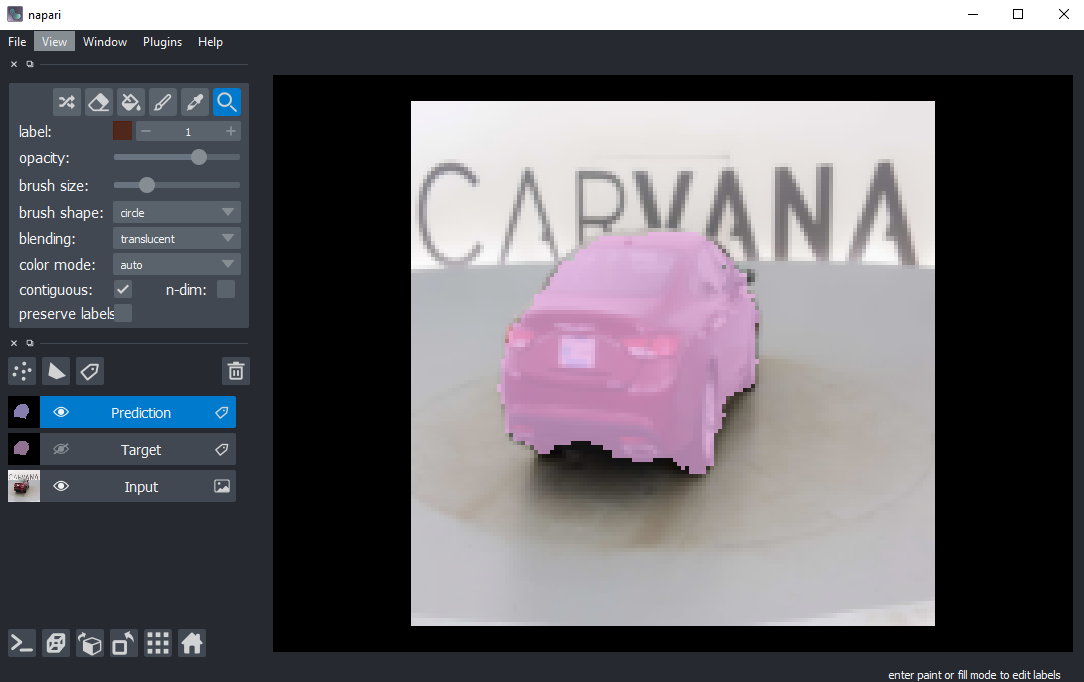Viewport: 1084px width, 682px height.
Task: Open the Plugins menu
Action: pyautogui.click(x=162, y=41)
